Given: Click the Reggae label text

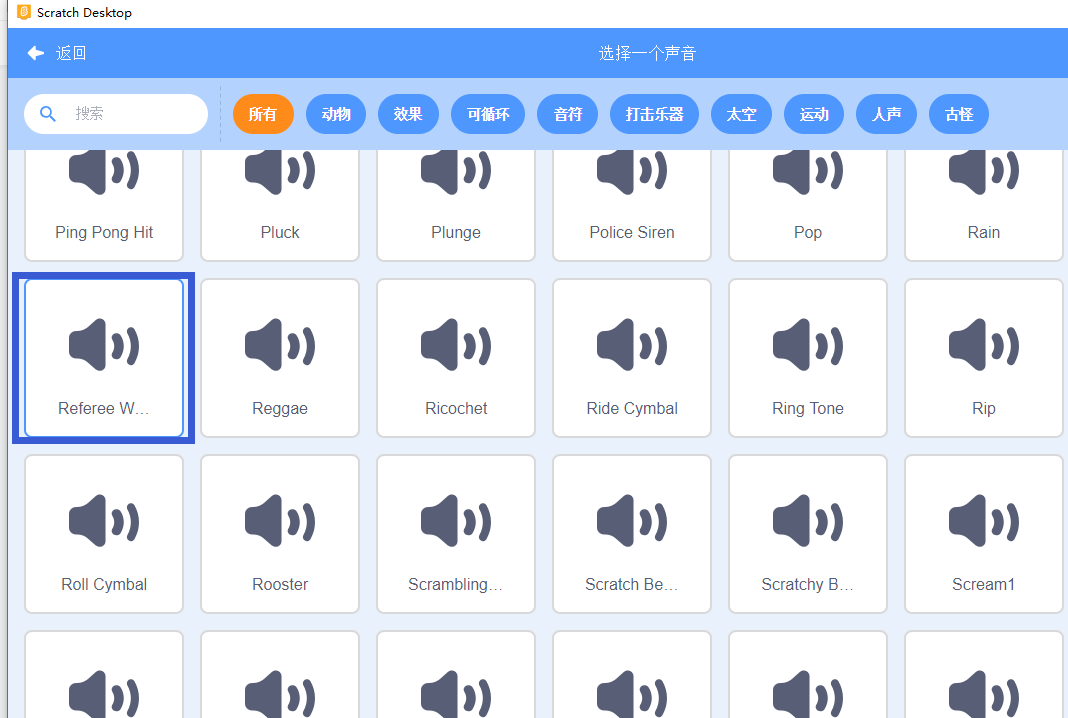Looking at the screenshot, I should (280, 409).
